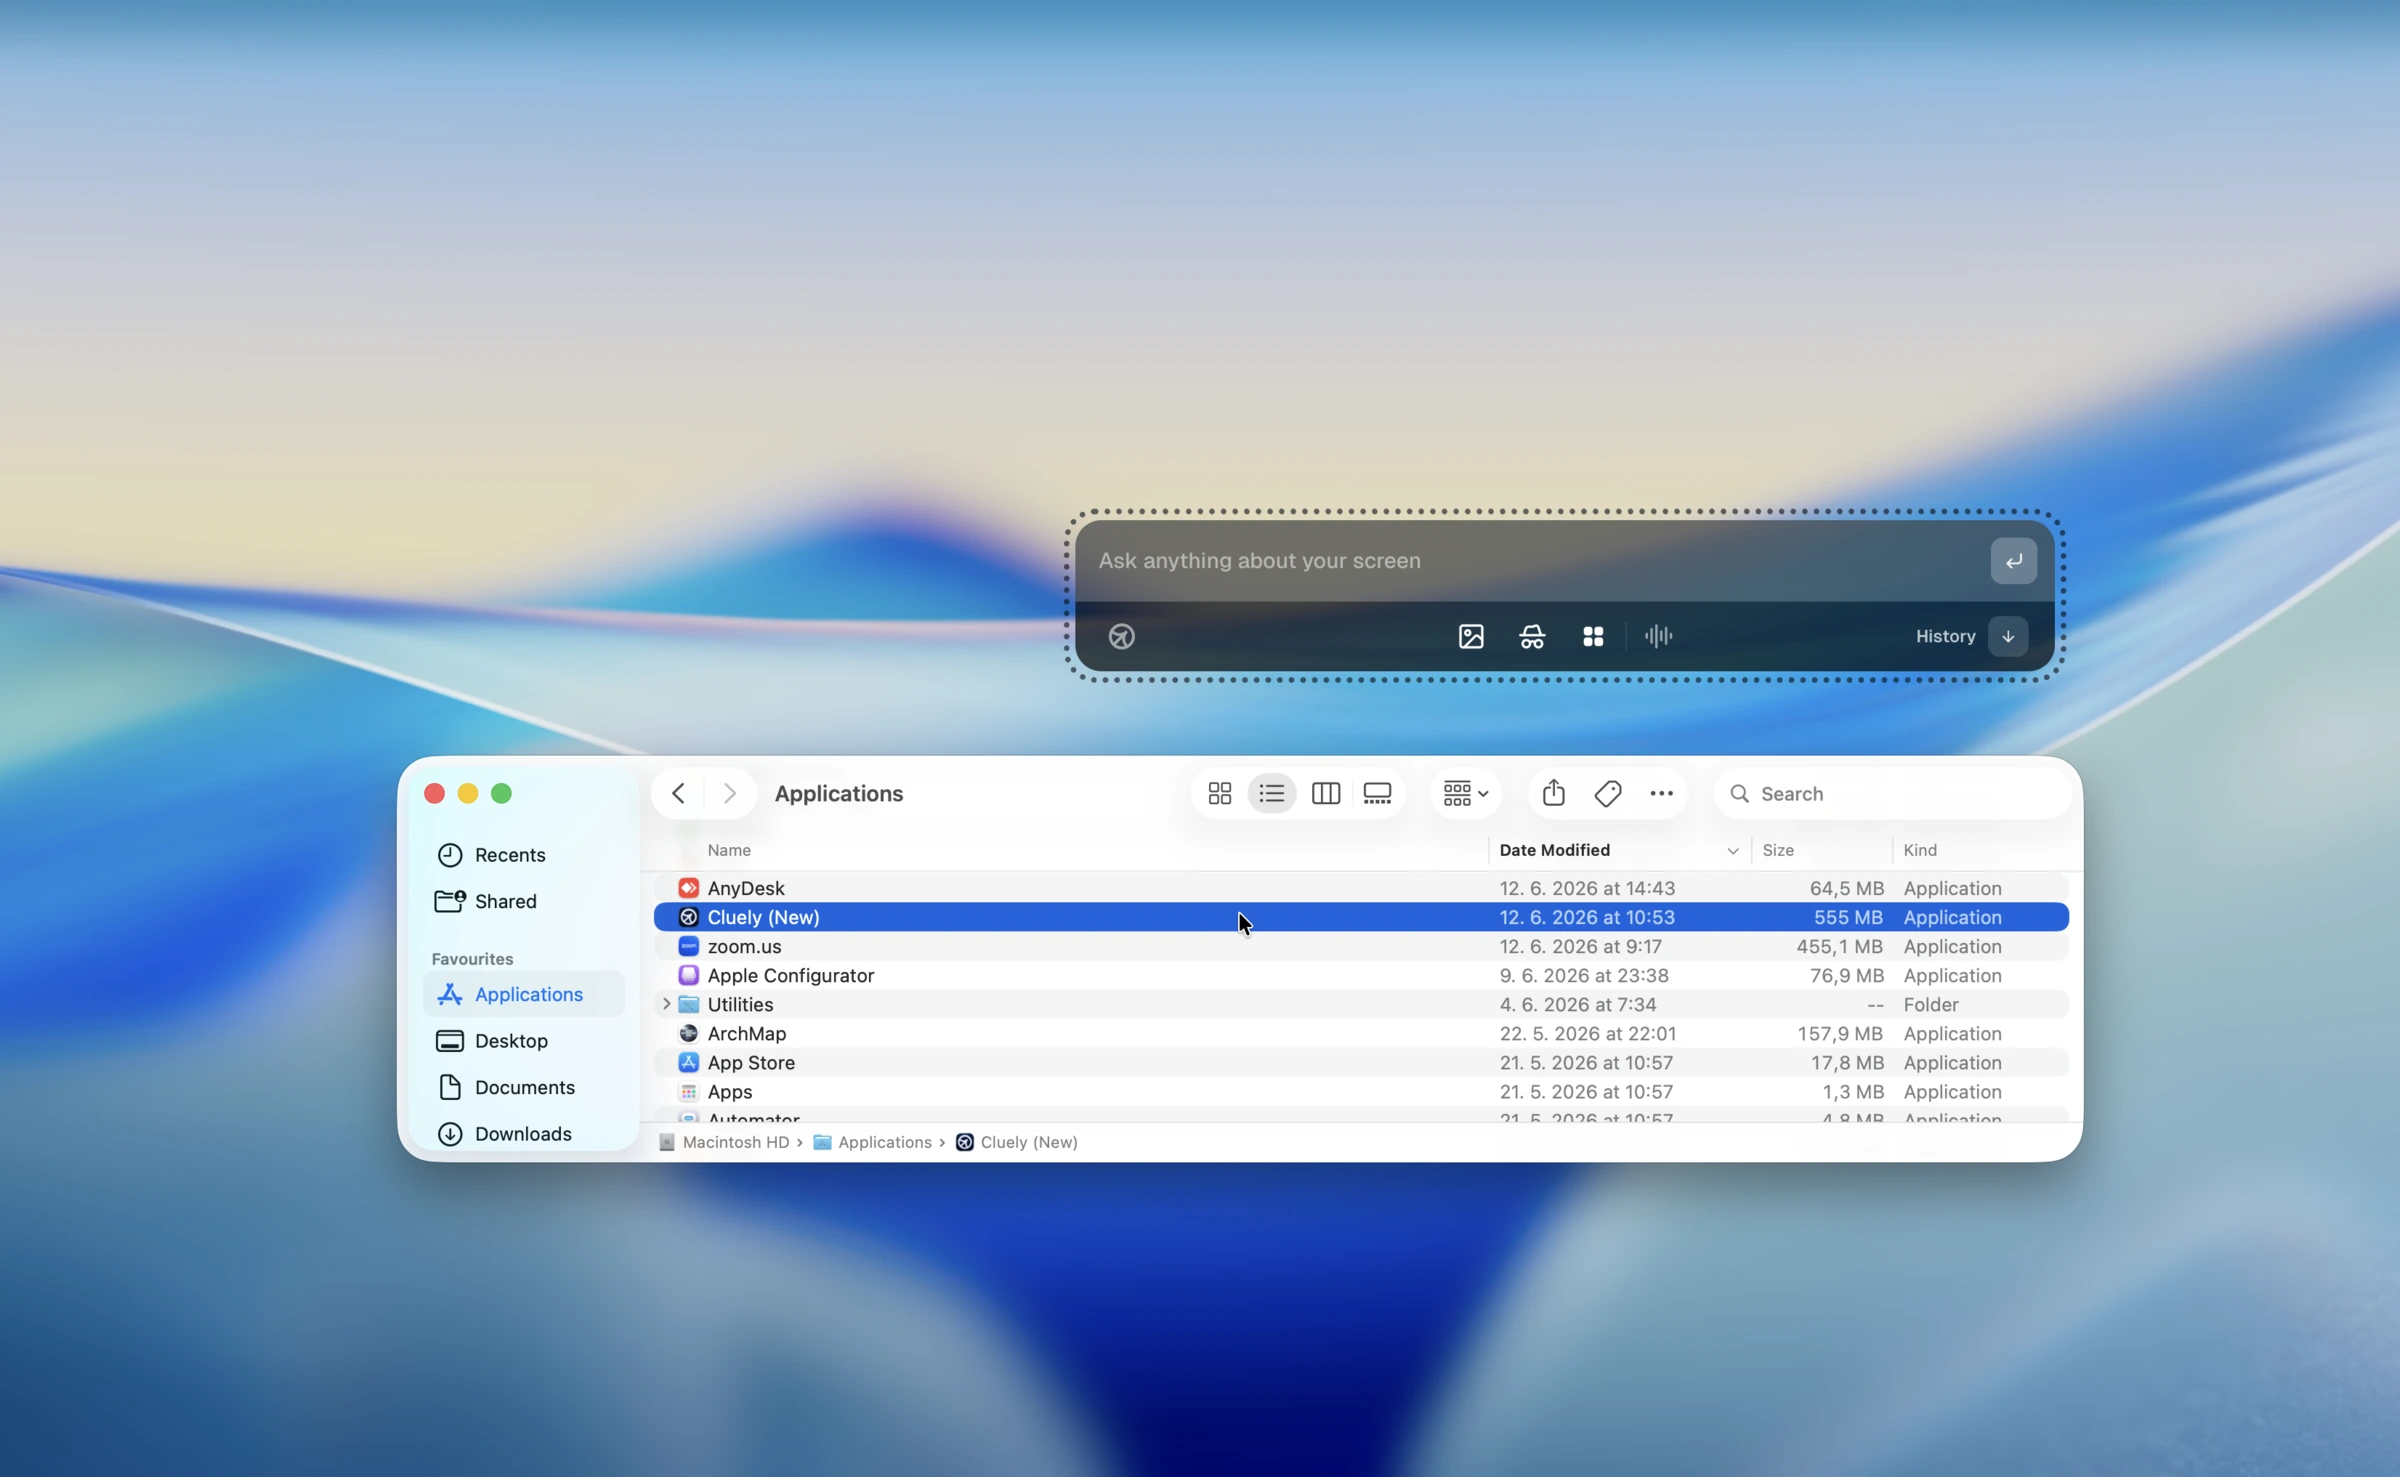
Task: Click the AnyDesk app icon
Action: tap(688, 888)
